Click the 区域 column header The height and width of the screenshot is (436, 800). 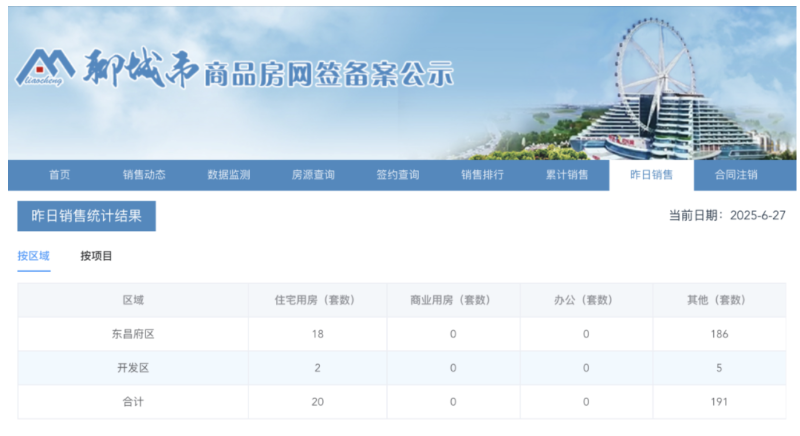pyautogui.click(x=133, y=300)
